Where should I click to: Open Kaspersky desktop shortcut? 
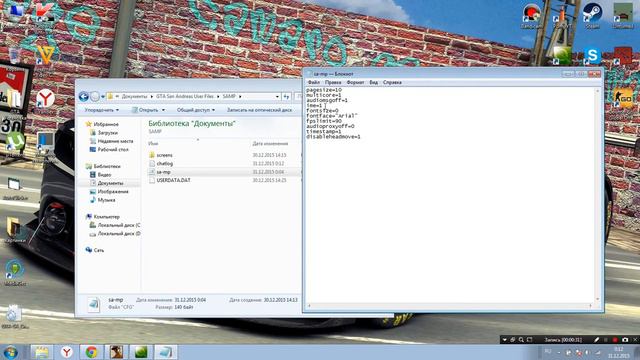[x=45, y=14]
